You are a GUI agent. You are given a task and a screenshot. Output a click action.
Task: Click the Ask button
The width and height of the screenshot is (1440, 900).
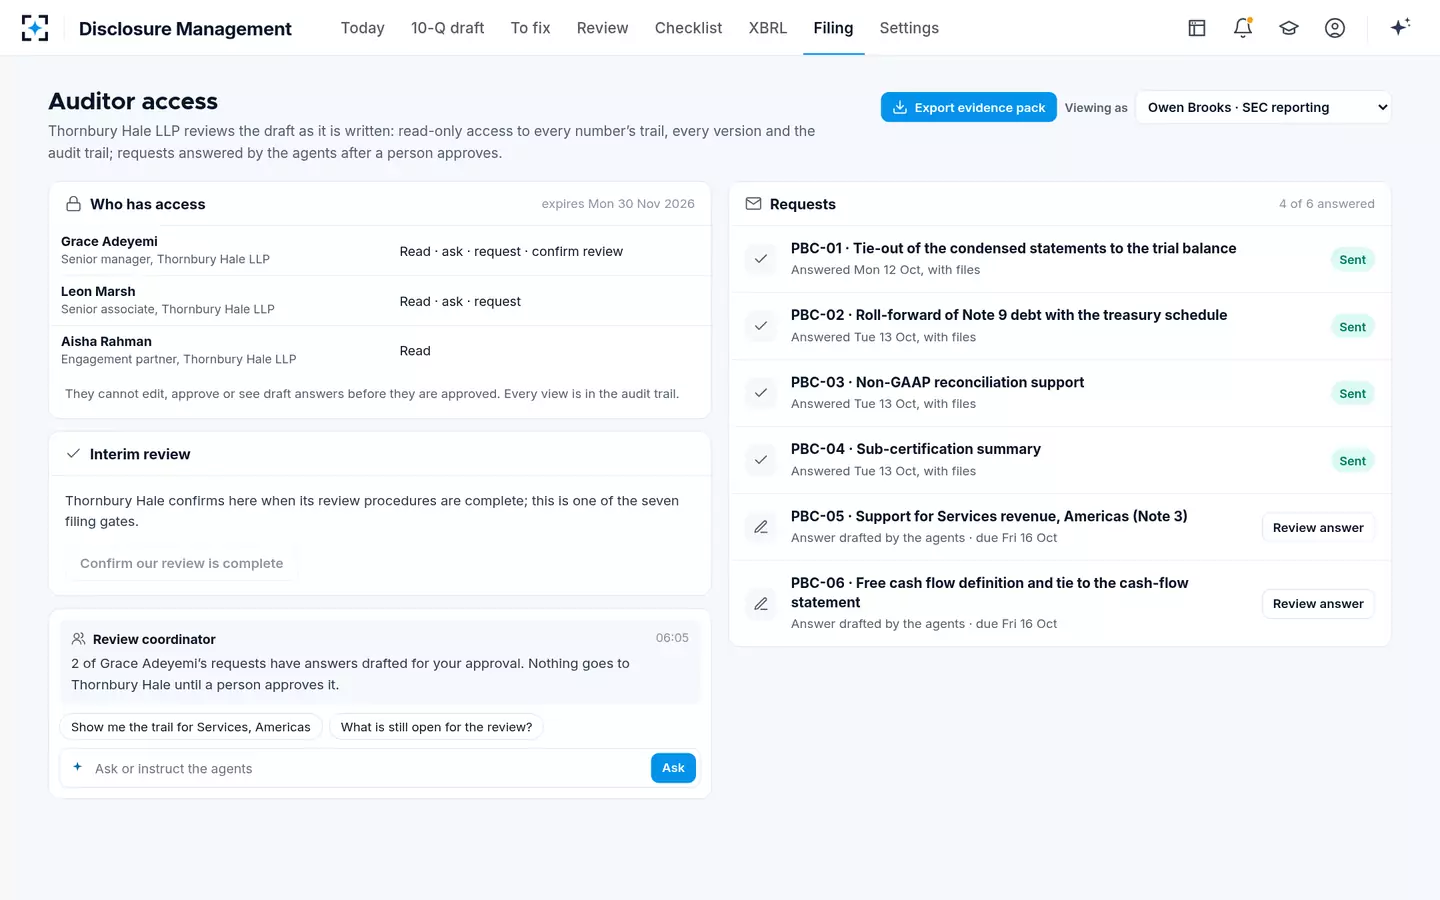(x=673, y=768)
